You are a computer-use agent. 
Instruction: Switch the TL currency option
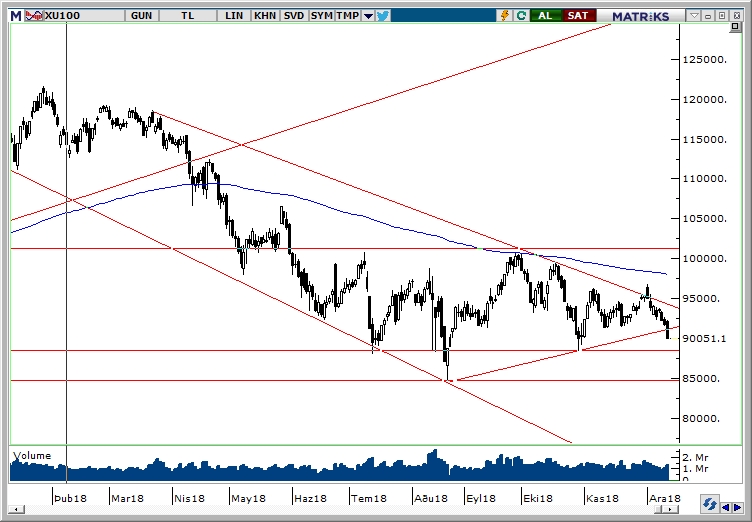[x=188, y=16]
